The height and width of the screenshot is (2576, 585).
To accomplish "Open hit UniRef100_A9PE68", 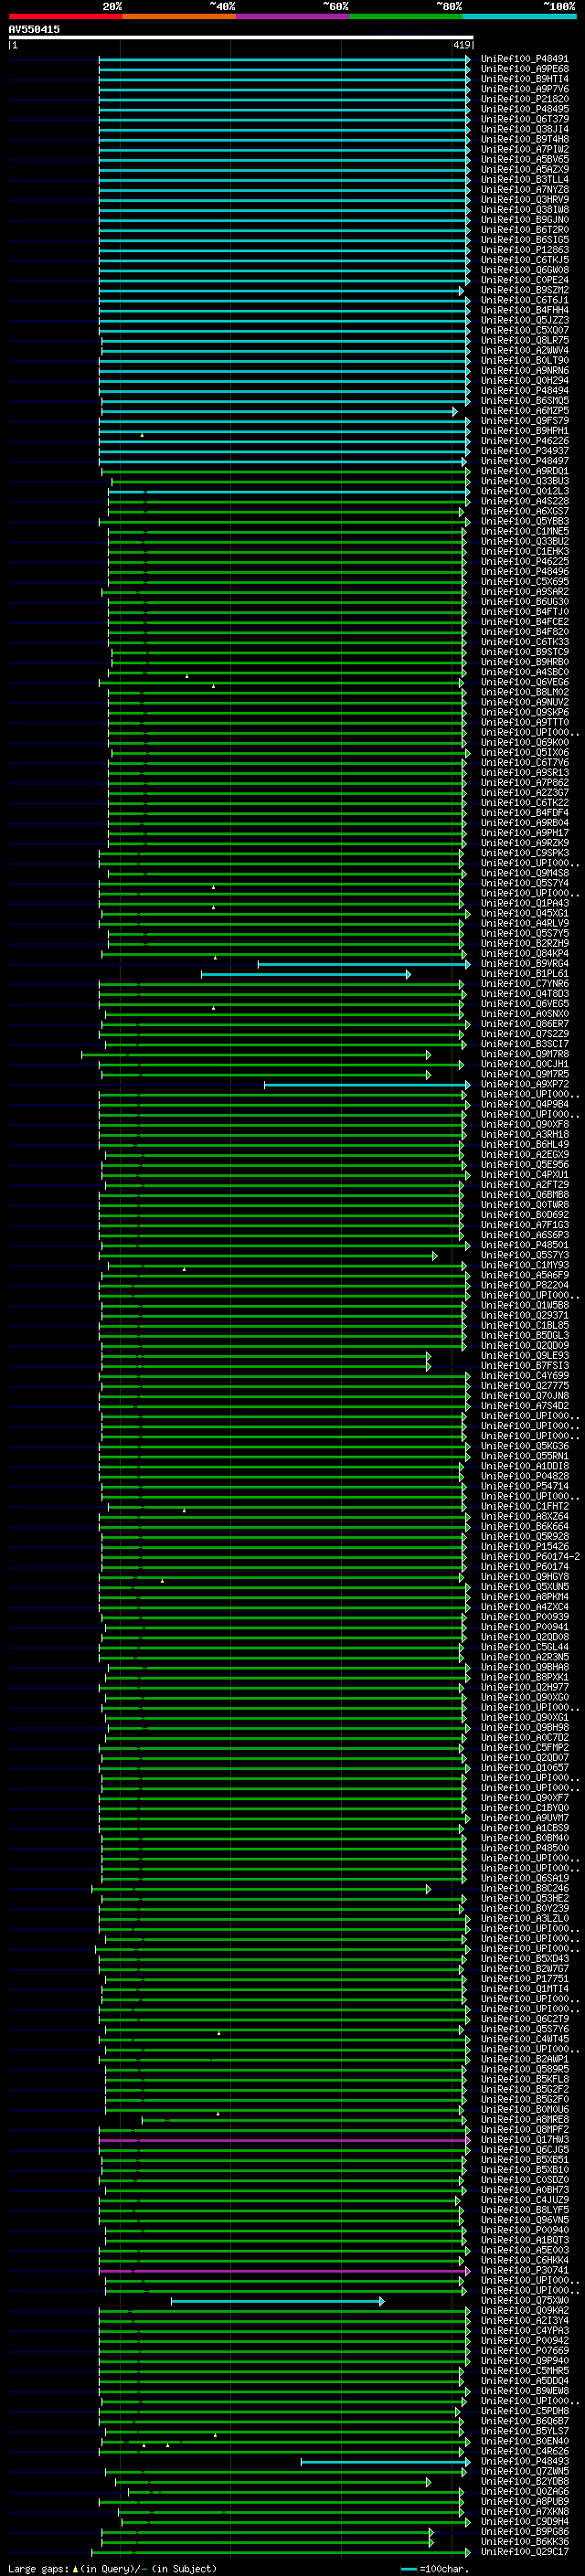I will [x=524, y=69].
